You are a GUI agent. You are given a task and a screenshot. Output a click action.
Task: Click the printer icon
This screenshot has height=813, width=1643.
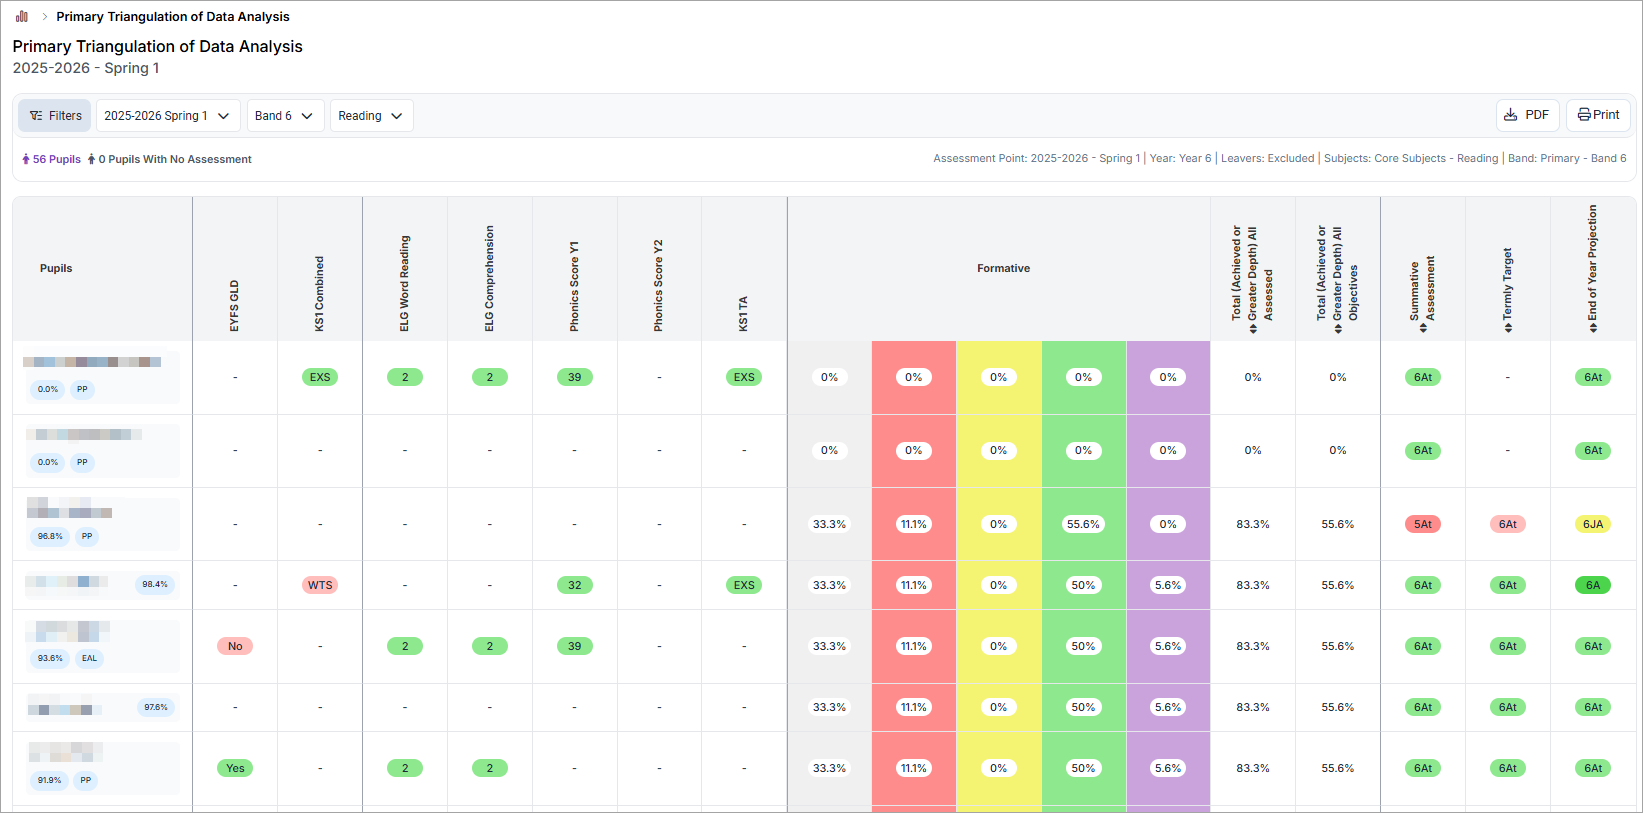tap(1584, 115)
